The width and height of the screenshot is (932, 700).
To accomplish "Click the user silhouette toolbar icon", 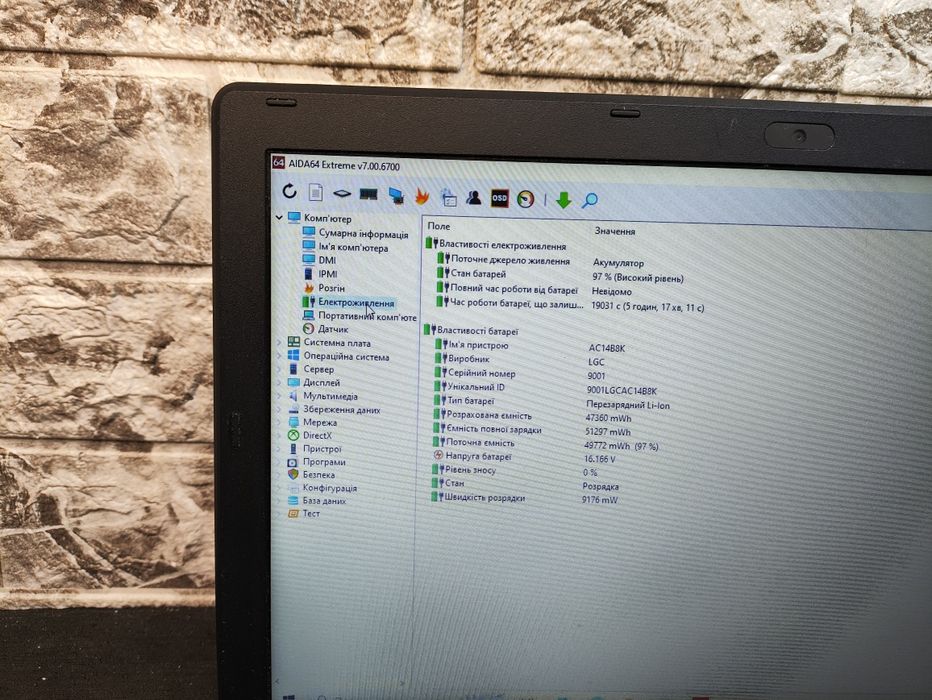I will pyautogui.click(x=474, y=197).
